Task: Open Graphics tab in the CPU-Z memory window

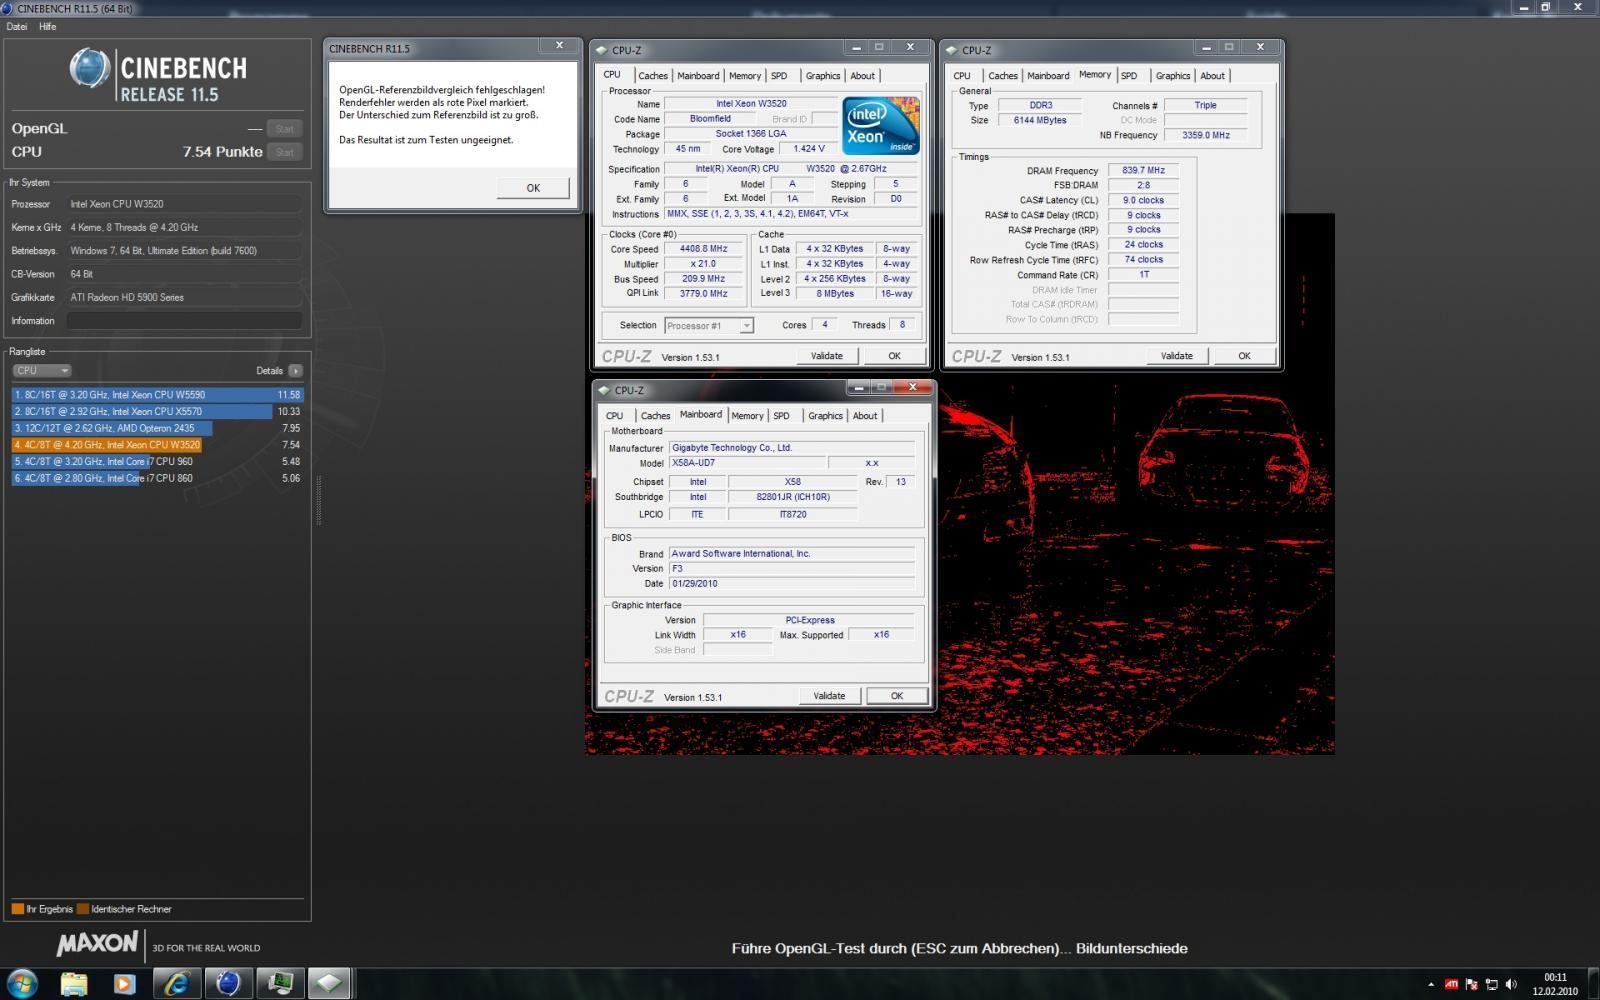Action: [x=1173, y=76]
